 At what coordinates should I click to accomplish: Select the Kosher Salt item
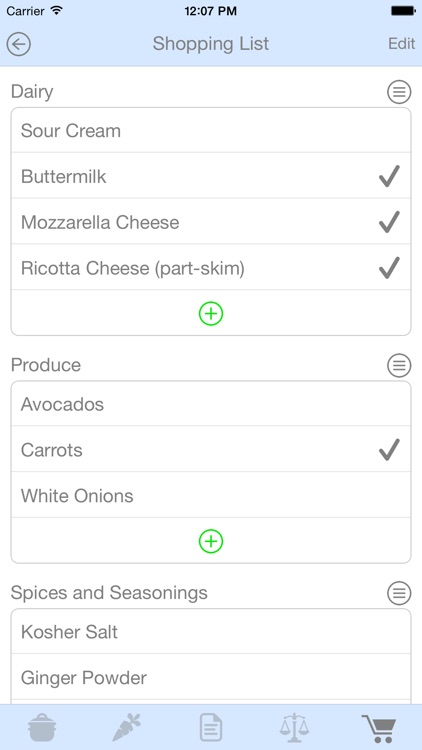211,632
